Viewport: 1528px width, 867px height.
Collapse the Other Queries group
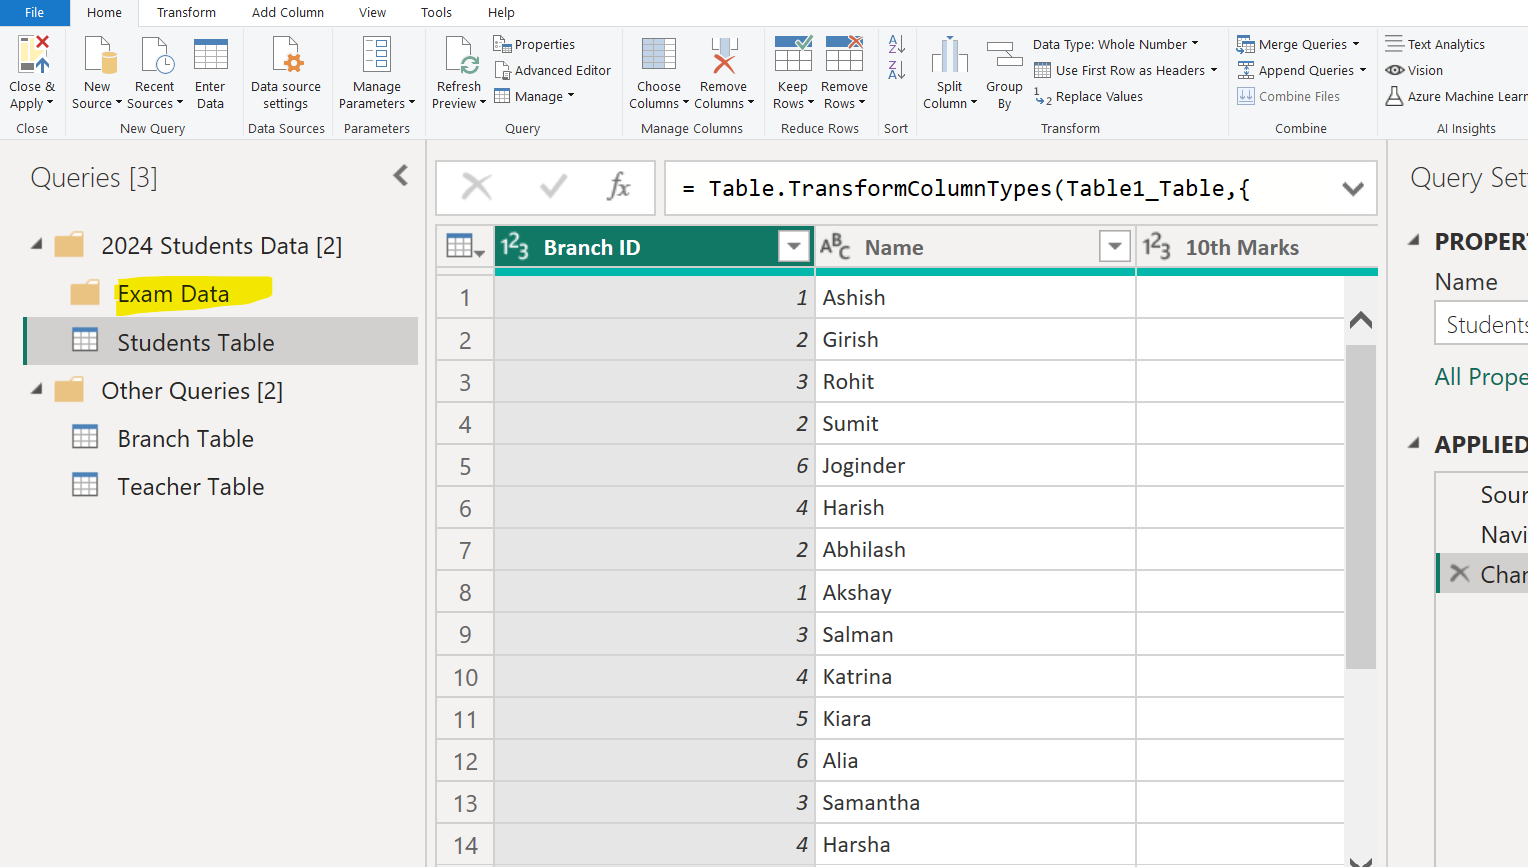(x=37, y=390)
